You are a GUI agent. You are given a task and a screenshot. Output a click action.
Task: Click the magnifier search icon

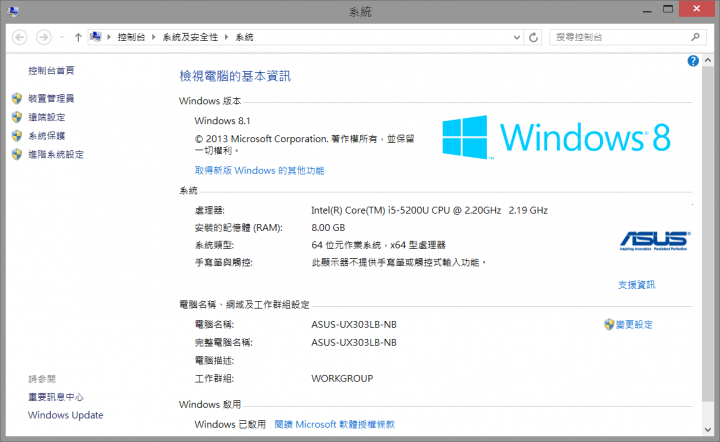(696, 37)
